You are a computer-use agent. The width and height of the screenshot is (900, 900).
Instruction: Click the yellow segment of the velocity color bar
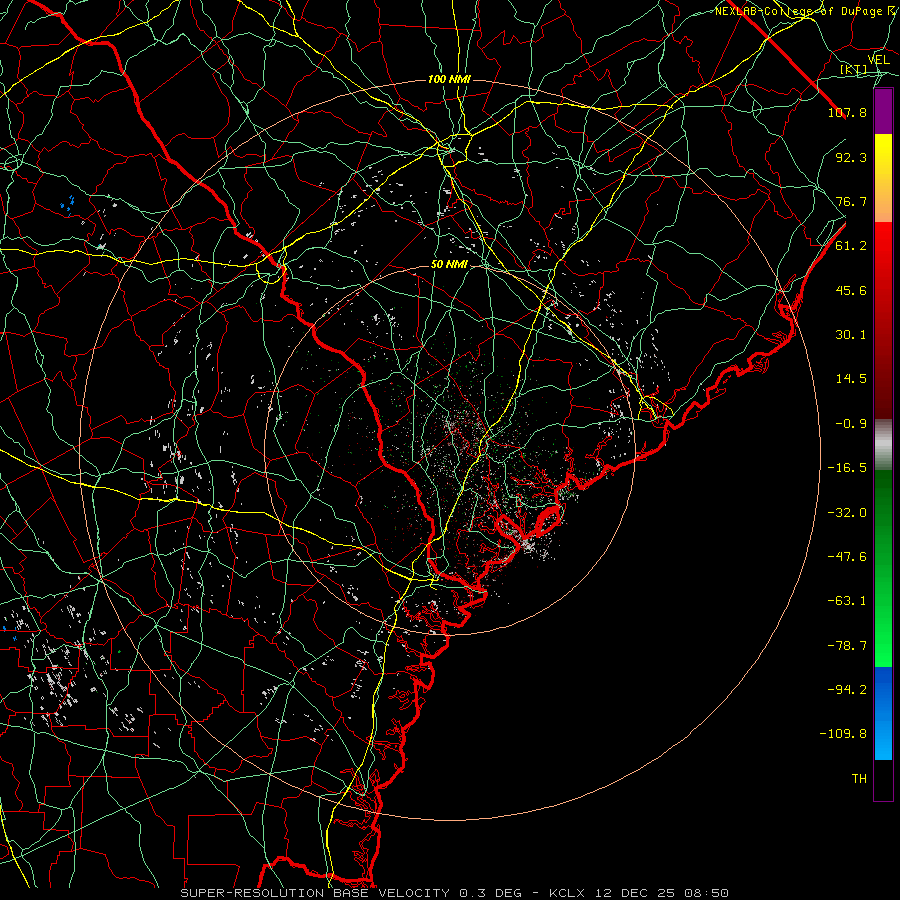point(883,178)
